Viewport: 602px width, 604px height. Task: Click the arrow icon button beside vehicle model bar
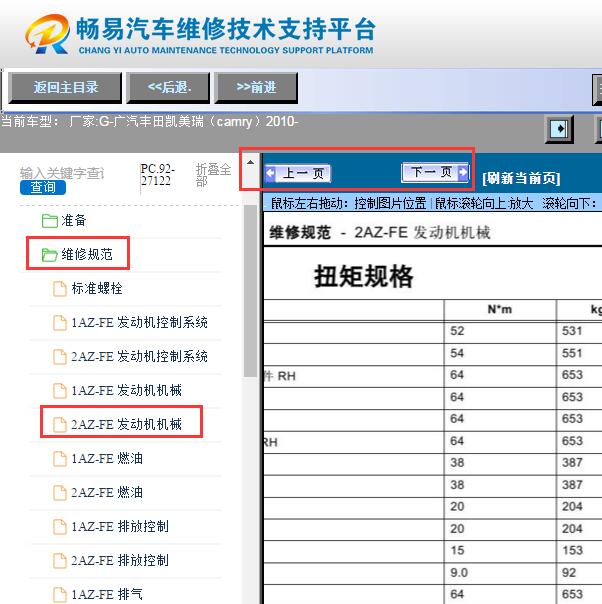(x=559, y=129)
